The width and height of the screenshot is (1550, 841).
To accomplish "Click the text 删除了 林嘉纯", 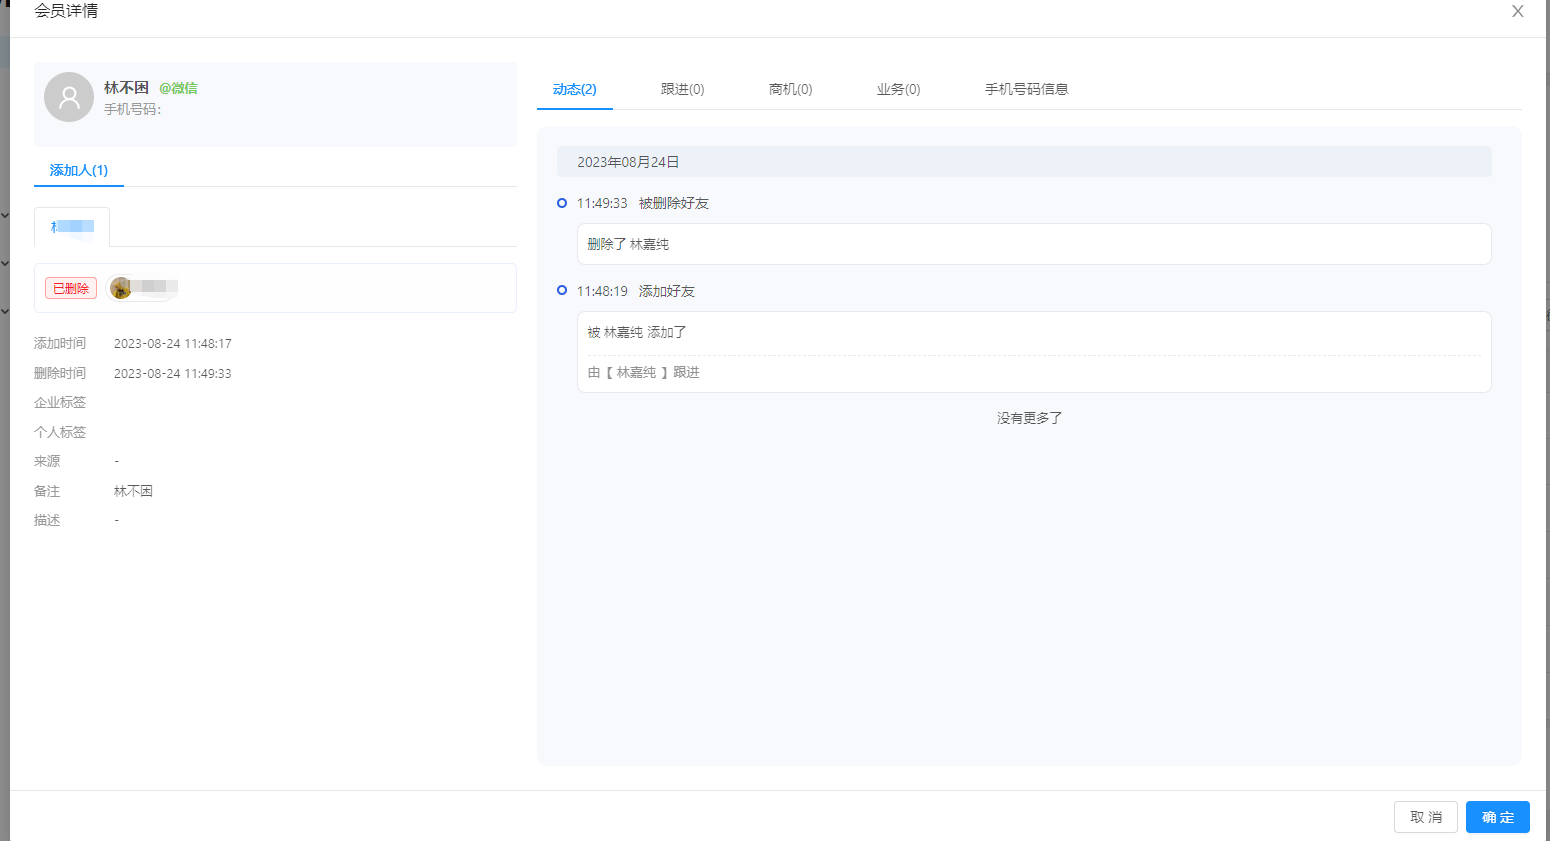I will [x=628, y=244].
